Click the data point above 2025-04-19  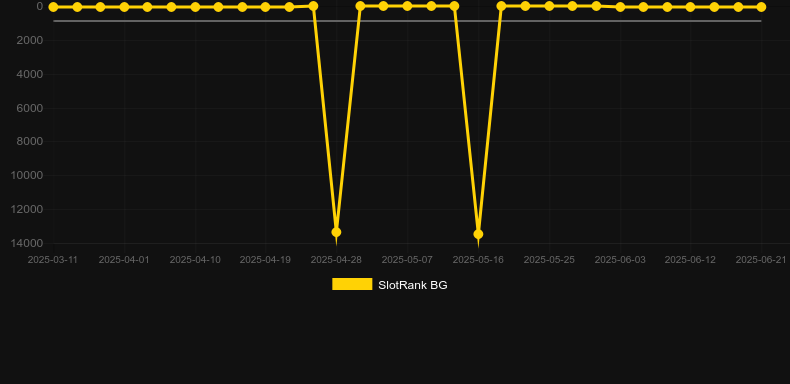[x=266, y=7]
